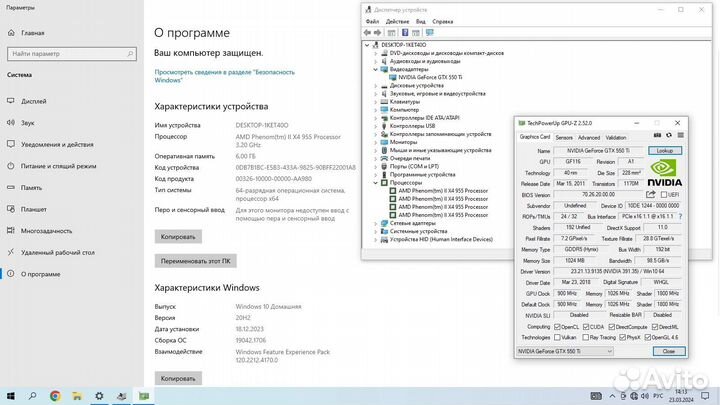Open the GPU selection dropdown in GPU-Z
This screenshot has height=405, width=720.
tap(564, 351)
